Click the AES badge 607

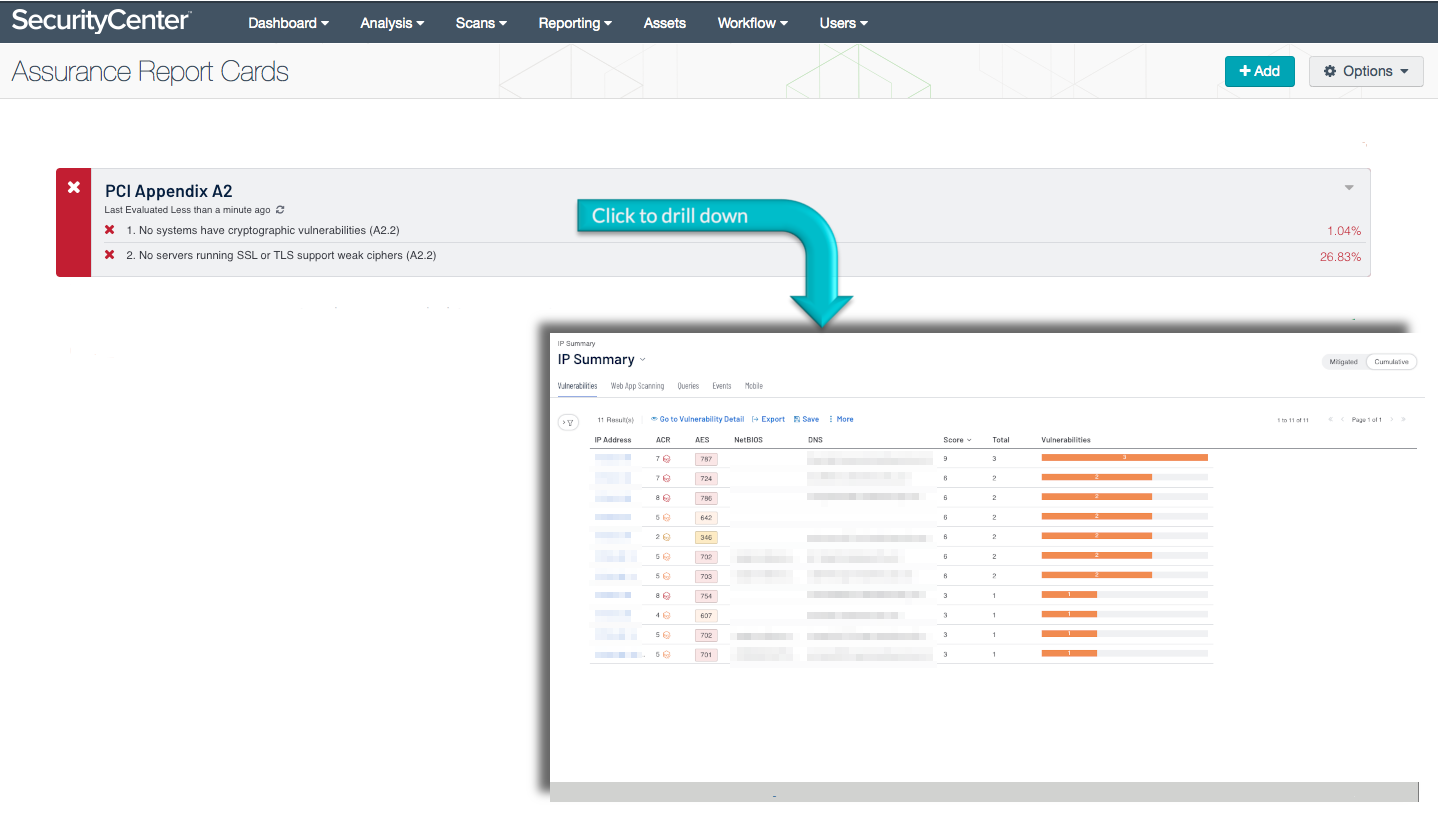[x=706, y=615]
